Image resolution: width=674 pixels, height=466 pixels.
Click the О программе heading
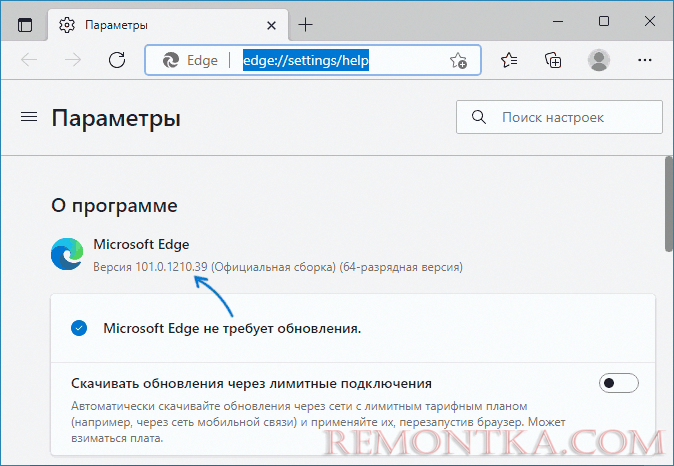coord(114,205)
